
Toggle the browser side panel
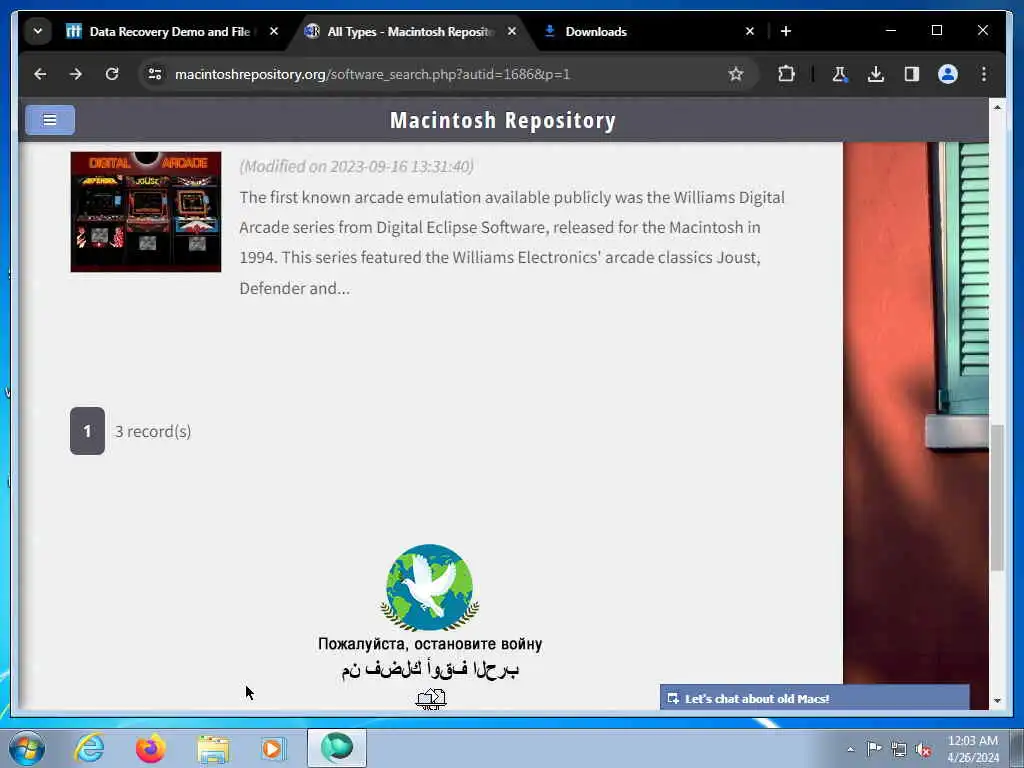coord(912,74)
